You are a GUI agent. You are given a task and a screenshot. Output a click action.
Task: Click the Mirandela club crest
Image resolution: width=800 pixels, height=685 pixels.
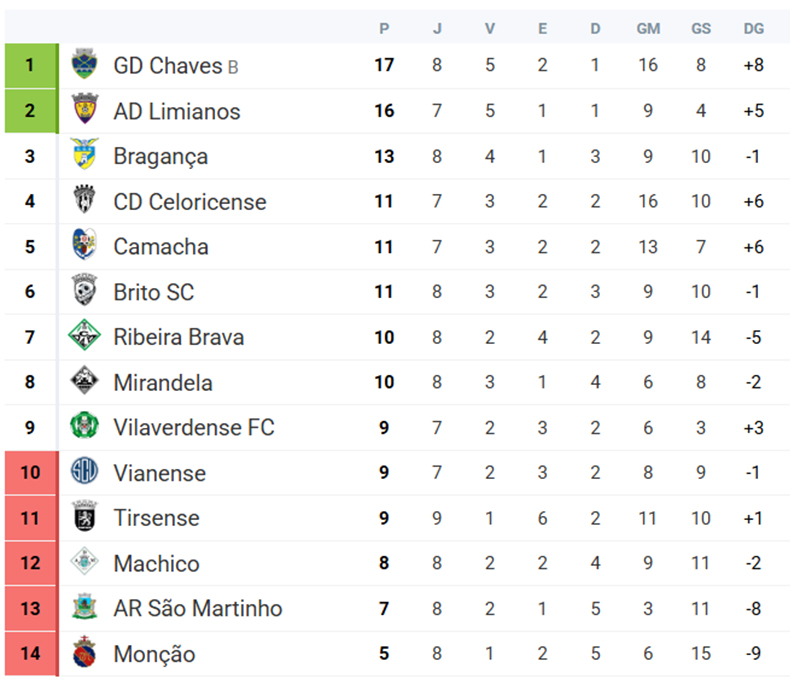pos(85,382)
